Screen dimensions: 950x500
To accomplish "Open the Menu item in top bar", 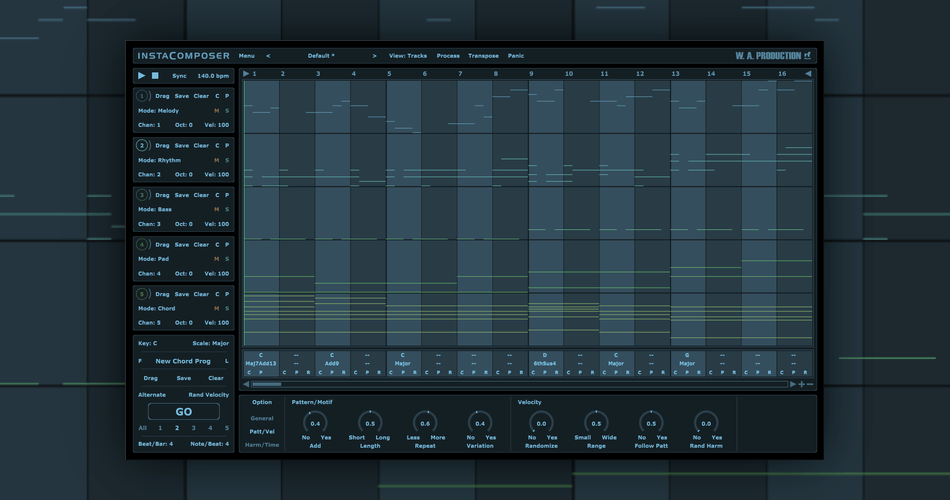I will click(247, 56).
